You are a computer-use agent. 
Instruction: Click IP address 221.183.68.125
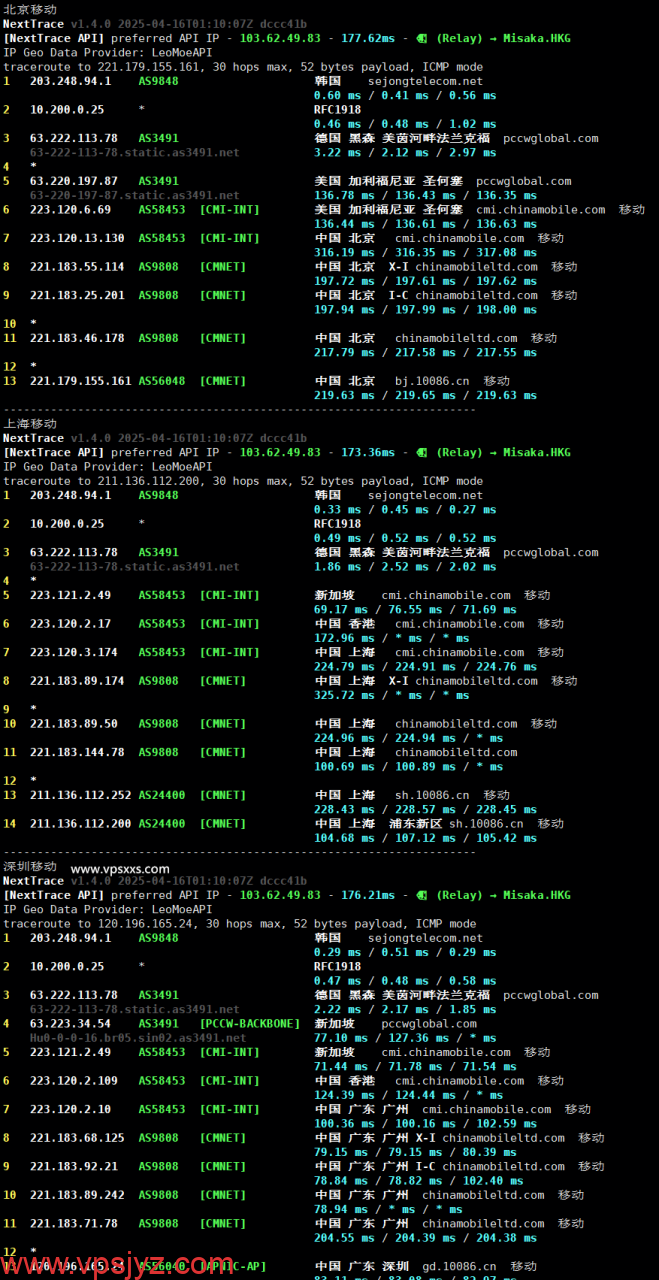pos(77,1137)
